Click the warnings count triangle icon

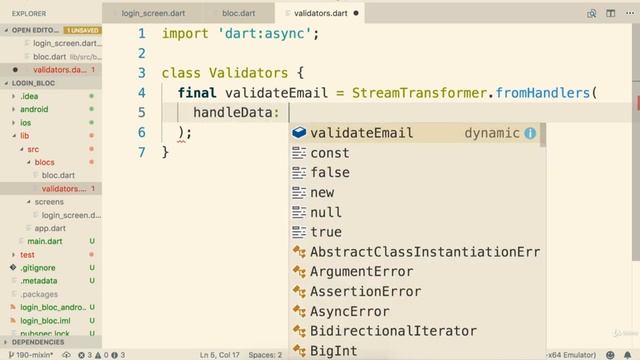pos(102,355)
